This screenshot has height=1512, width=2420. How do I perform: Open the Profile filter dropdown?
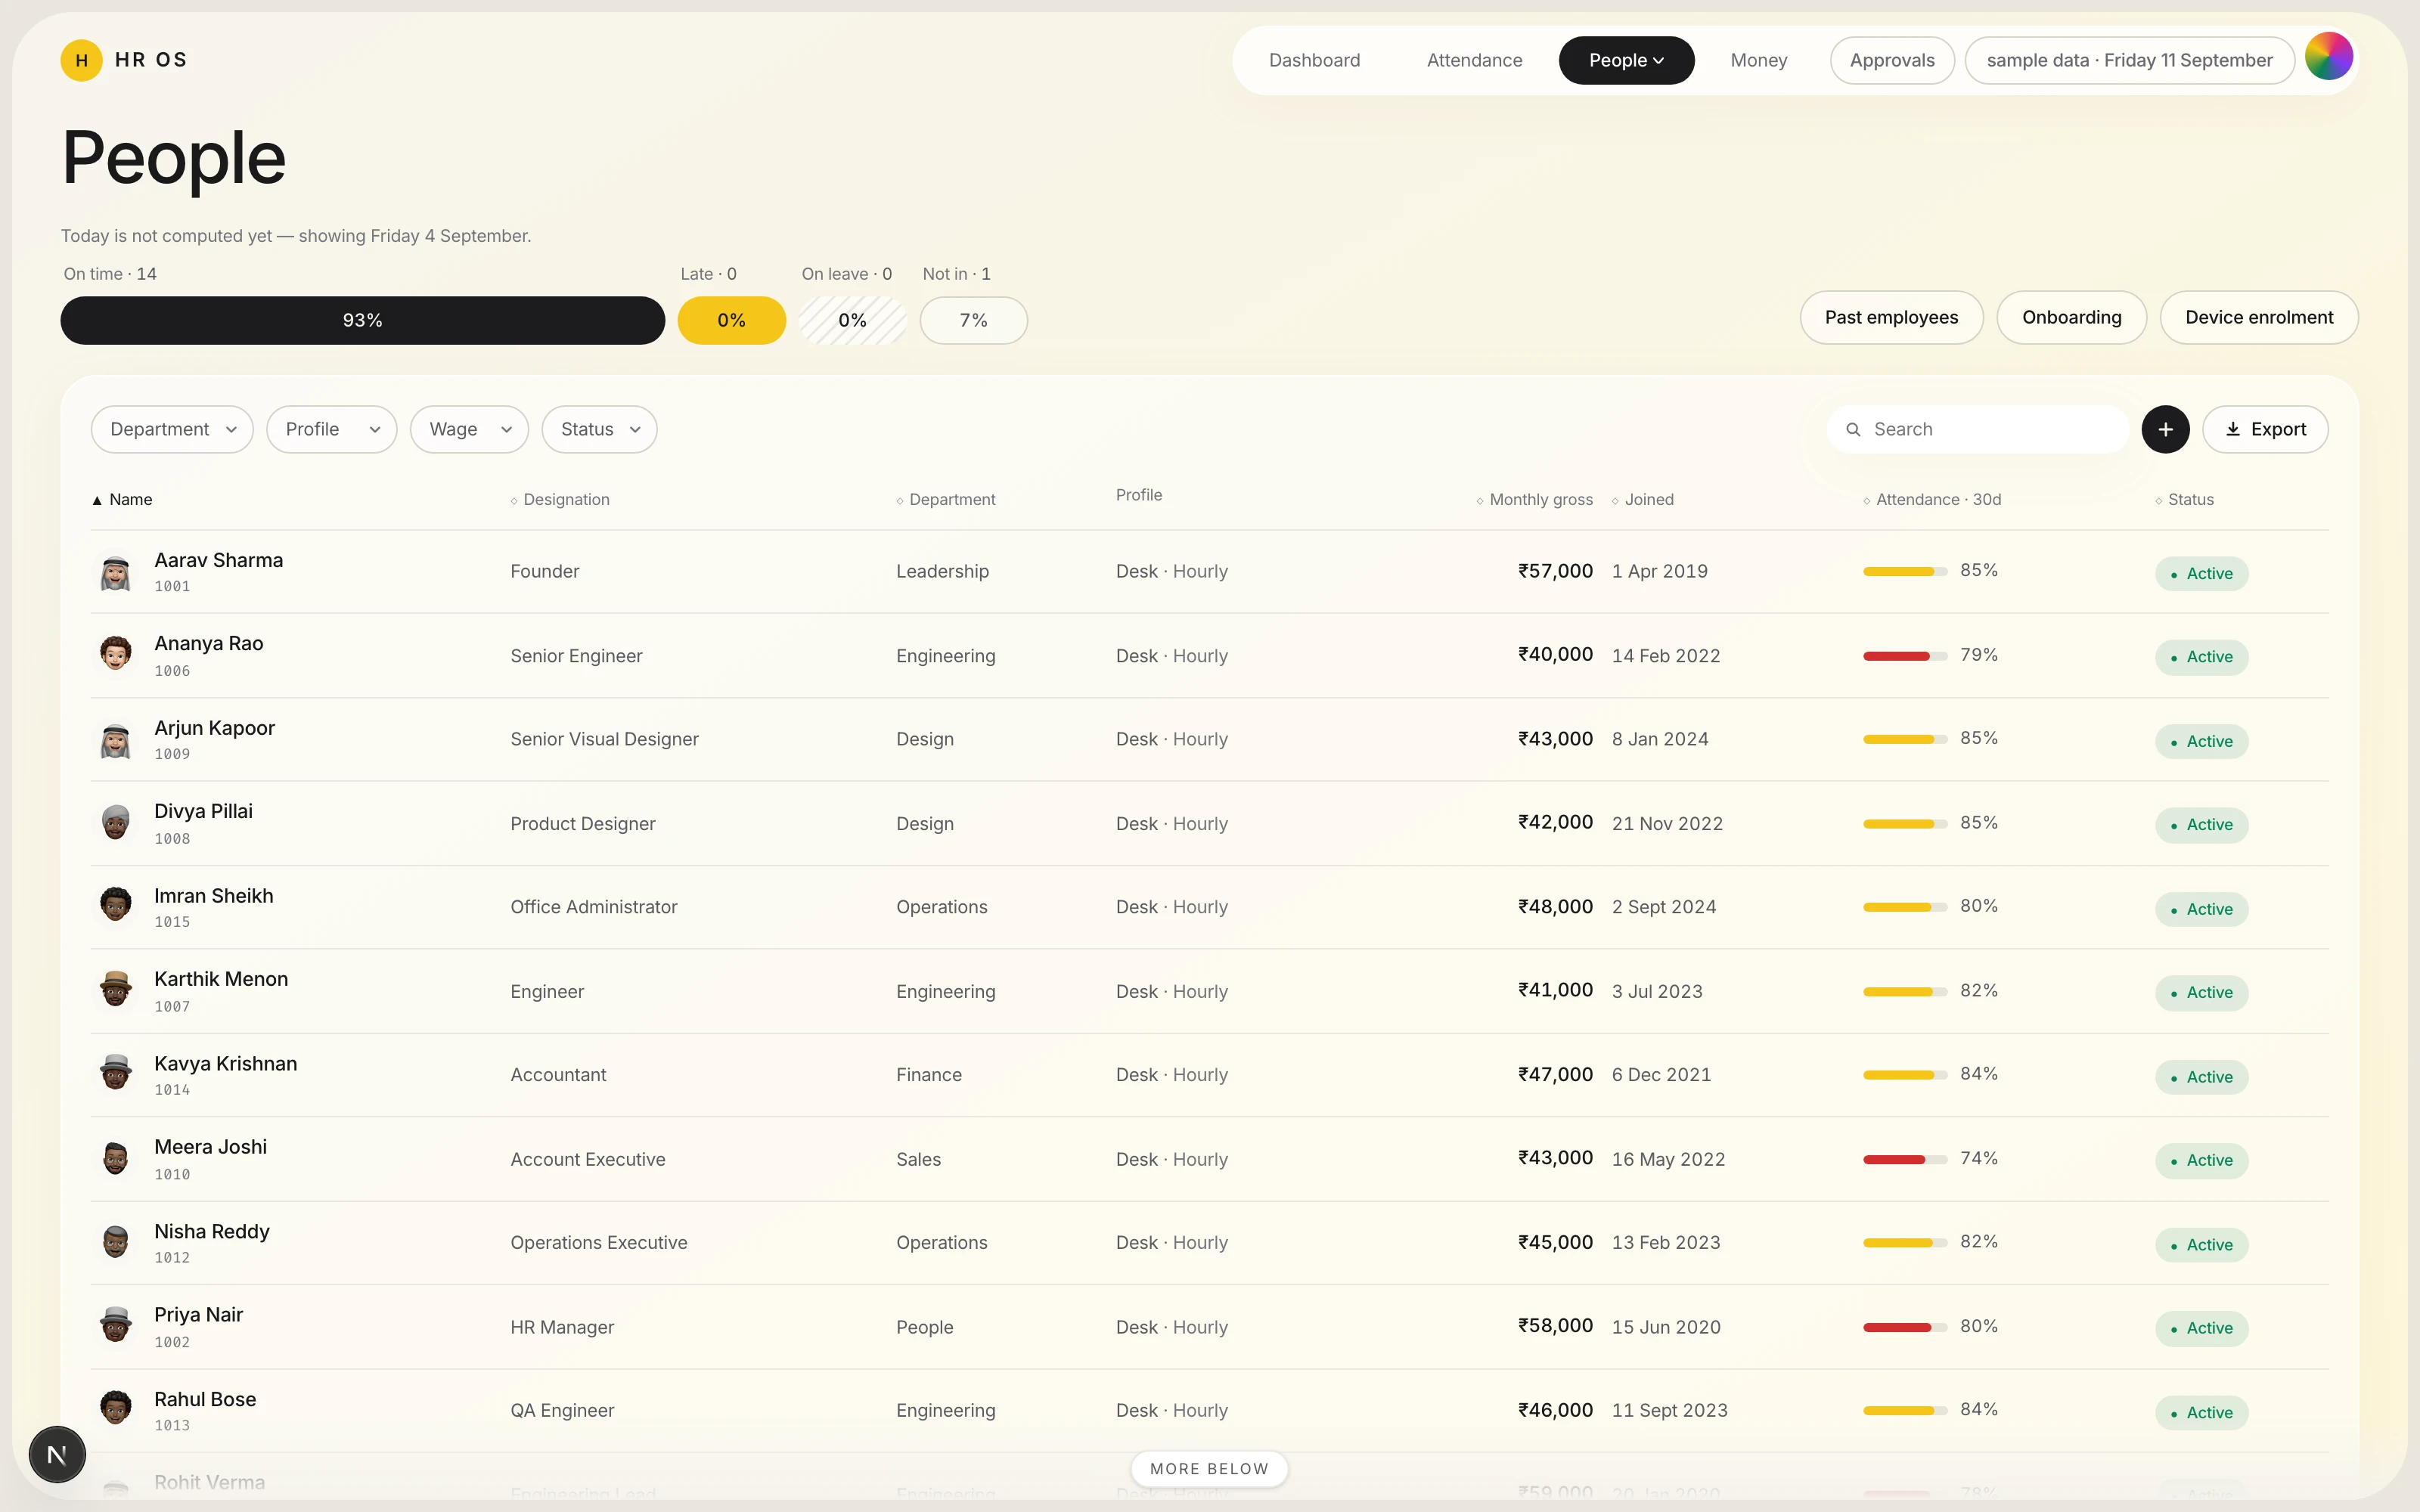[x=332, y=429]
